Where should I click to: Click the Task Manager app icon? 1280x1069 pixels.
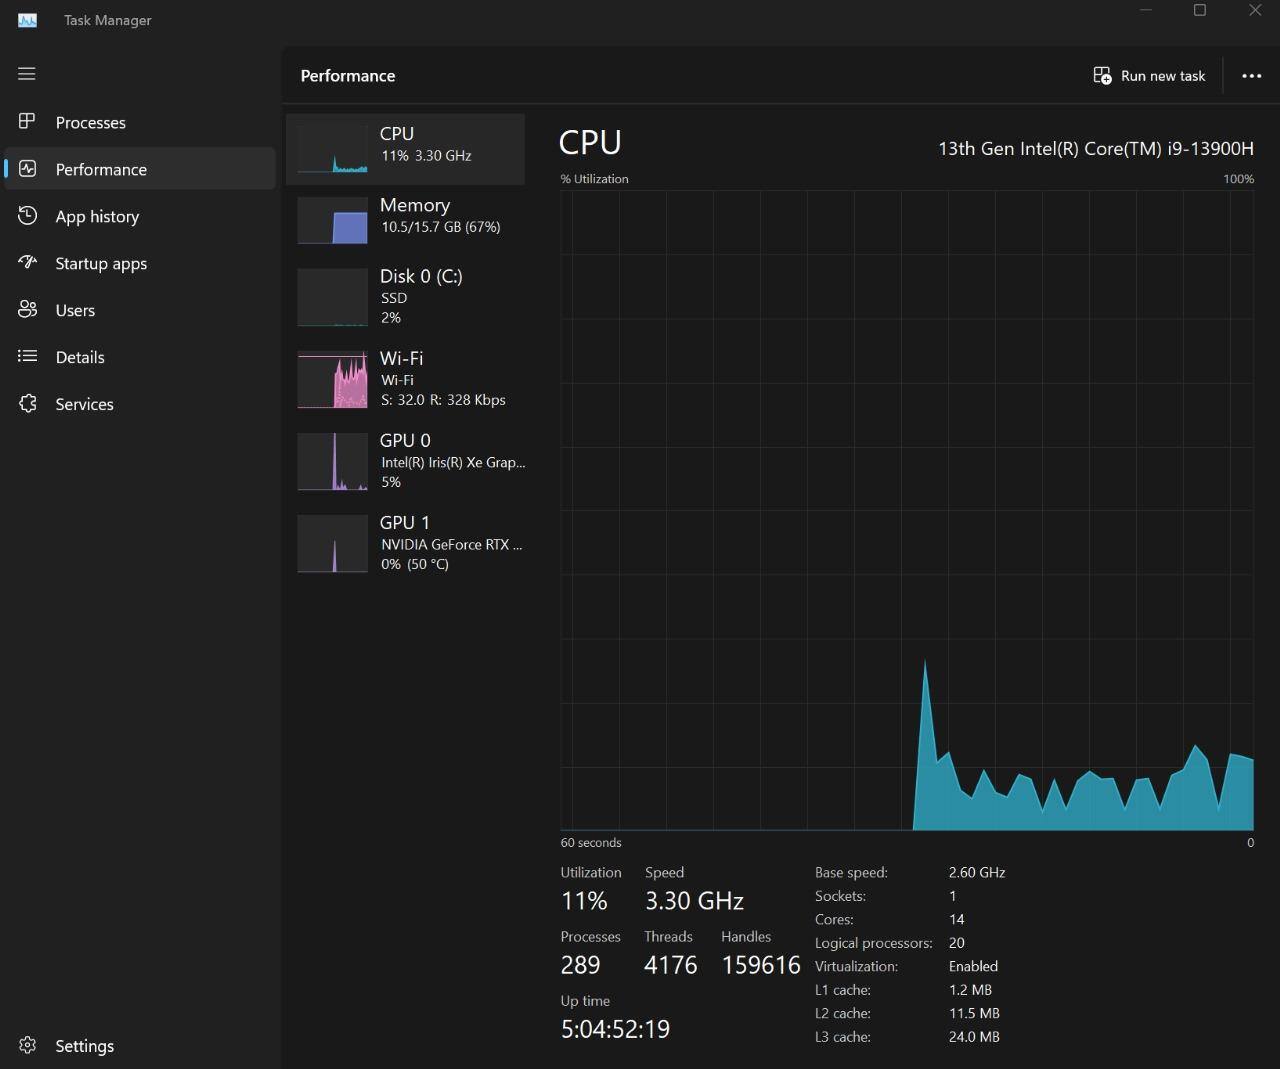point(27,20)
